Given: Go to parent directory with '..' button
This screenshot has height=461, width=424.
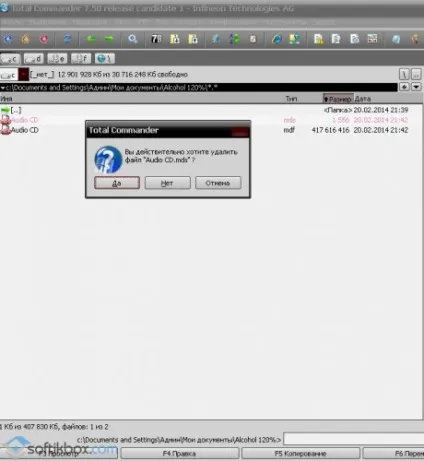Looking at the screenshot, I should (x=416, y=74).
